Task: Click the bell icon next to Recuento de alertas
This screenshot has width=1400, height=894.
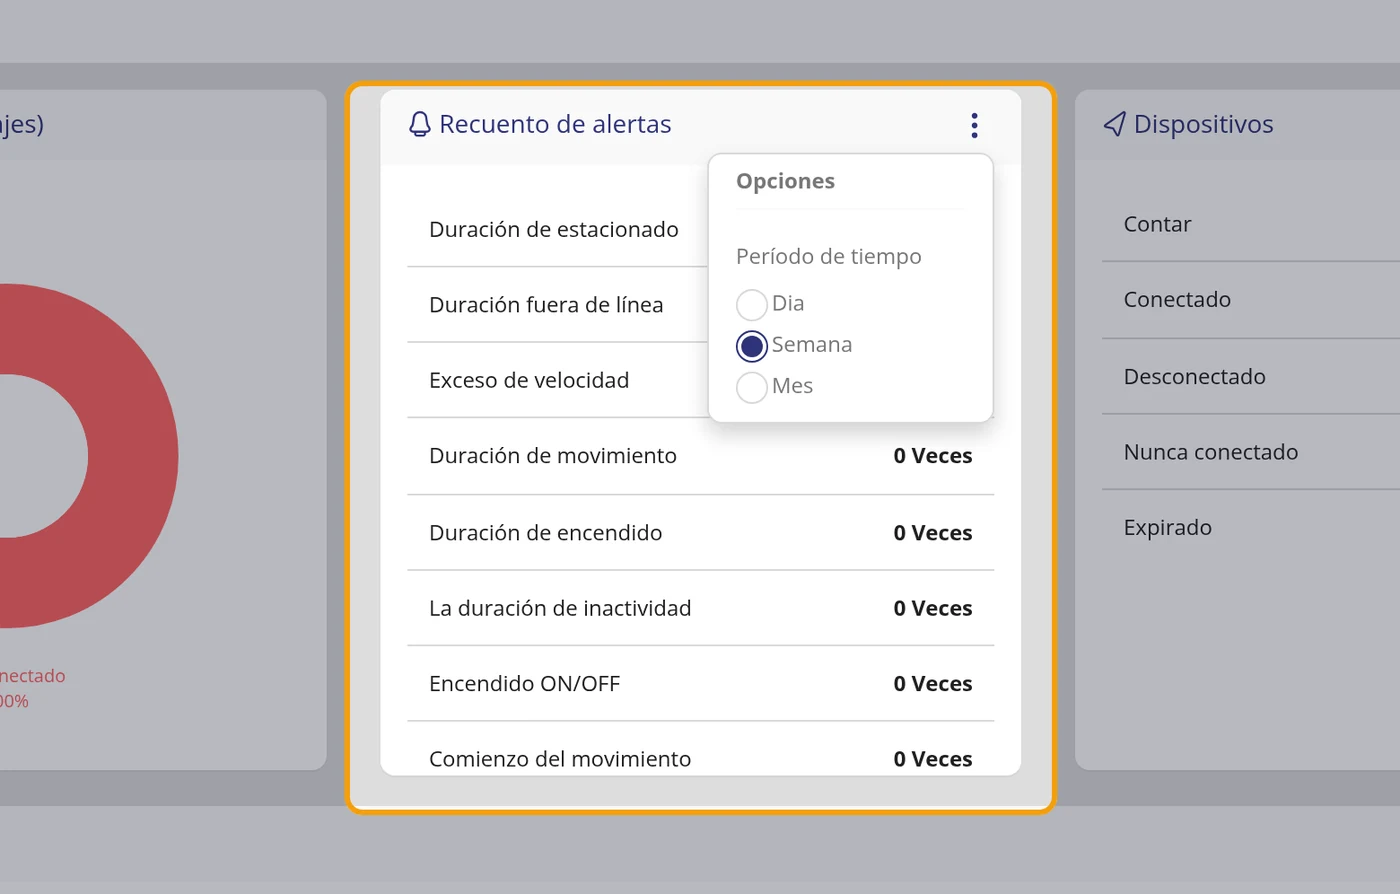Action: [x=420, y=124]
